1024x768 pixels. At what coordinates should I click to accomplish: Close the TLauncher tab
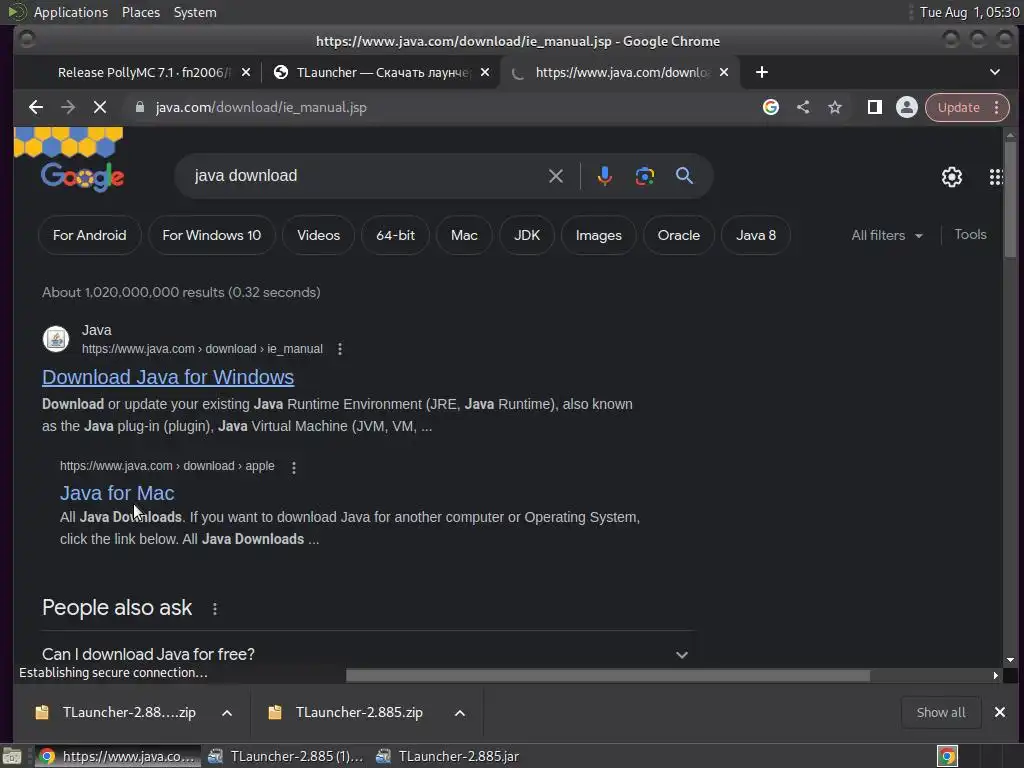(x=485, y=72)
